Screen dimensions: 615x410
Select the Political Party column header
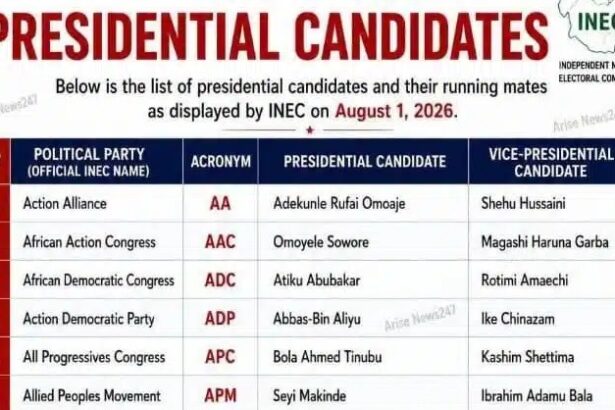point(89,162)
